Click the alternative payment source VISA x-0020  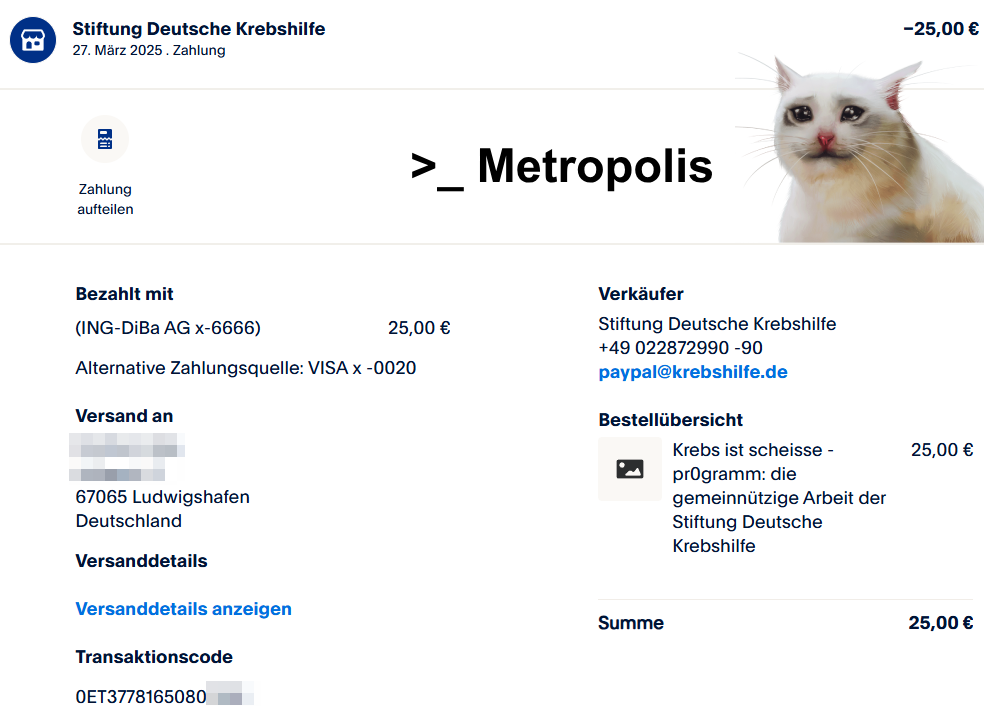click(246, 368)
